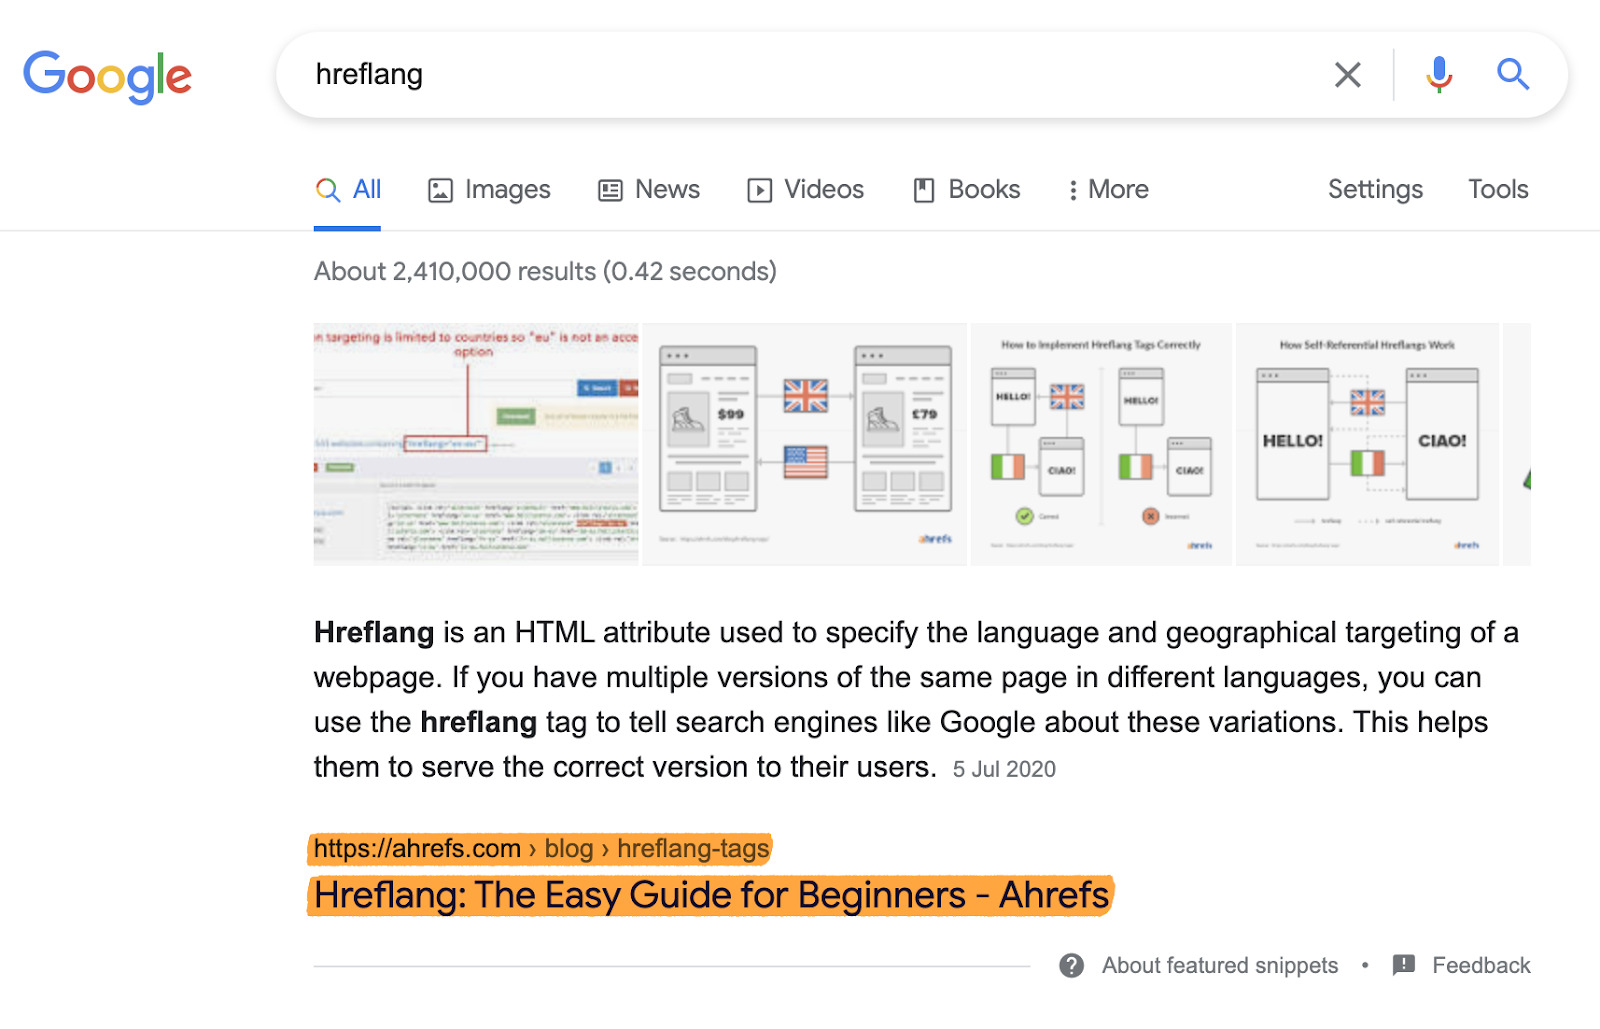Image resolution: width=1600 pixels, height=1029 pixels.
Task: Click the ahrefs.com blog URL breadcrumb
Action: [x=541, y=849]
